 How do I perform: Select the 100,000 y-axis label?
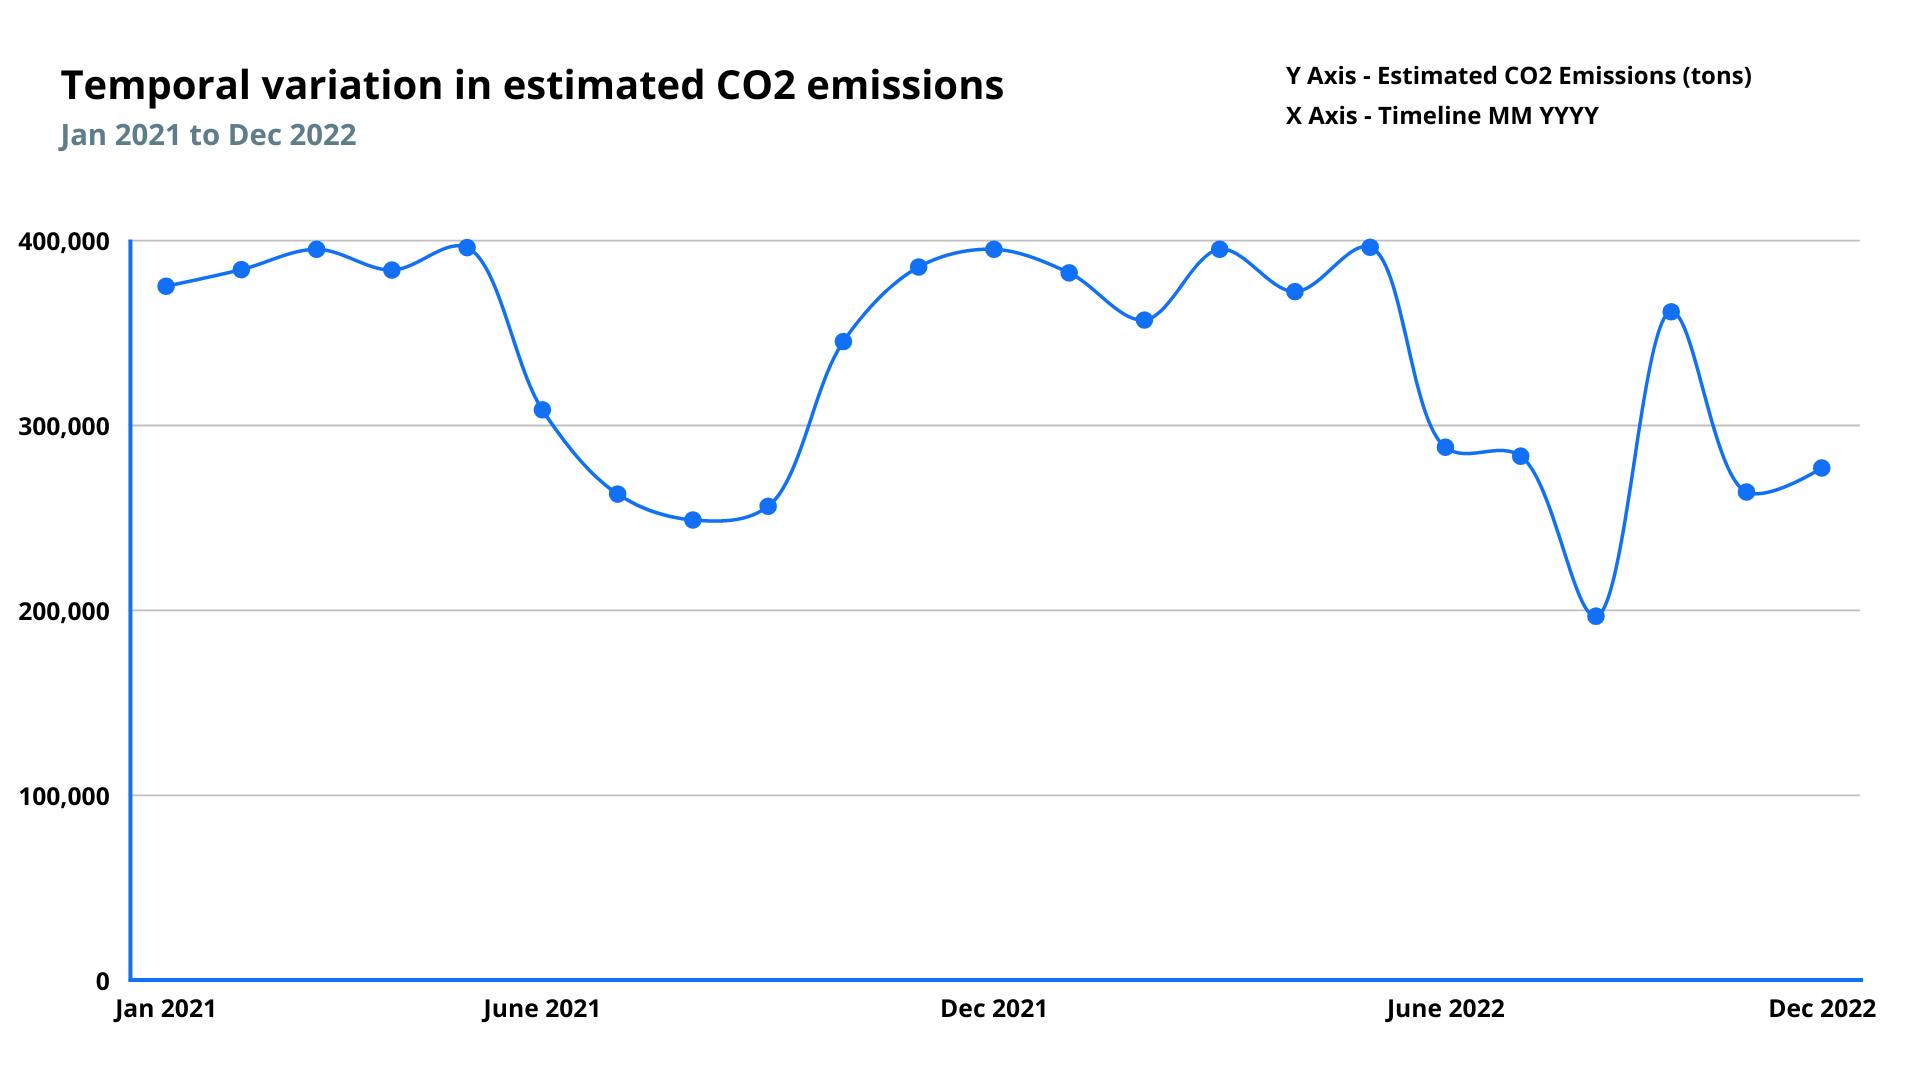(63, 797)
